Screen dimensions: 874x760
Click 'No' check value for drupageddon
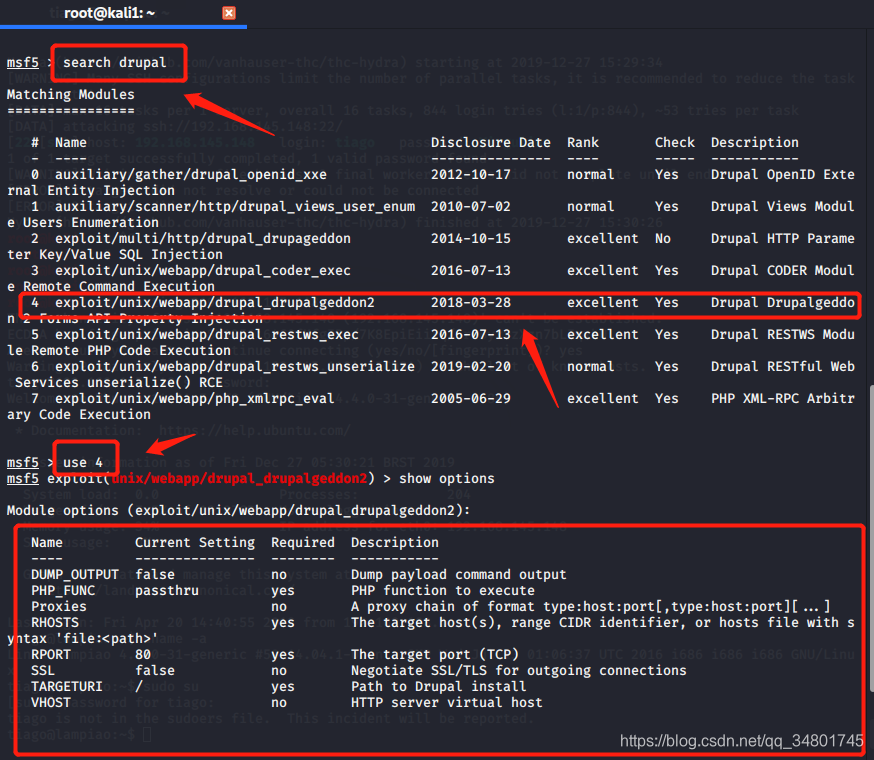[663, 239]
